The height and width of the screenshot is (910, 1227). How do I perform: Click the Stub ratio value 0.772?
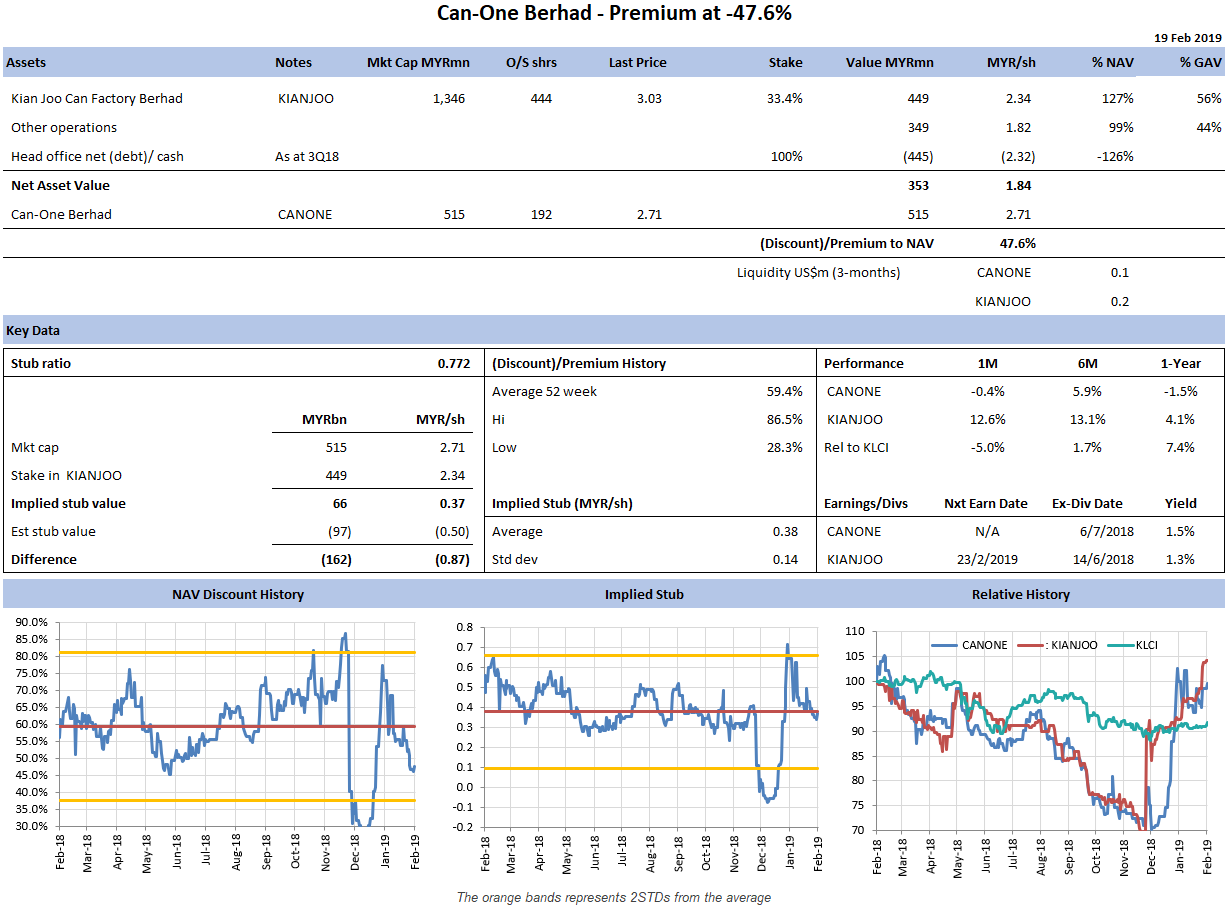453,364
